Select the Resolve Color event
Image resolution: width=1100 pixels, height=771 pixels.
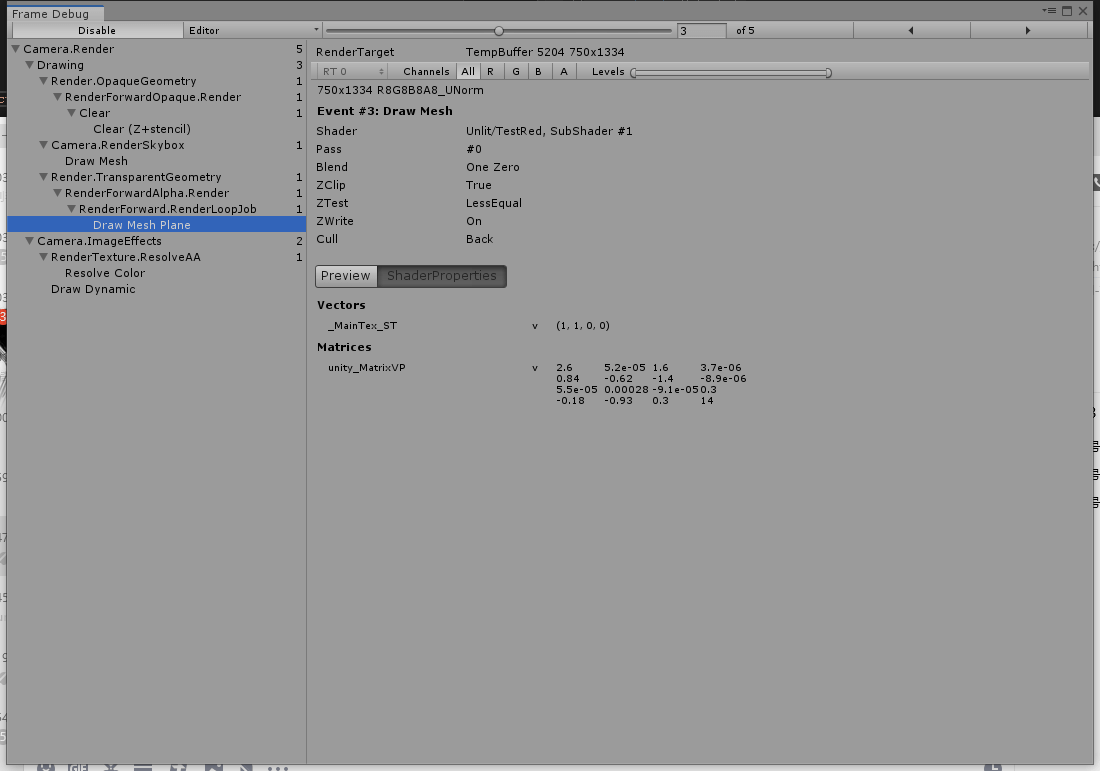[x=105, y=273]
